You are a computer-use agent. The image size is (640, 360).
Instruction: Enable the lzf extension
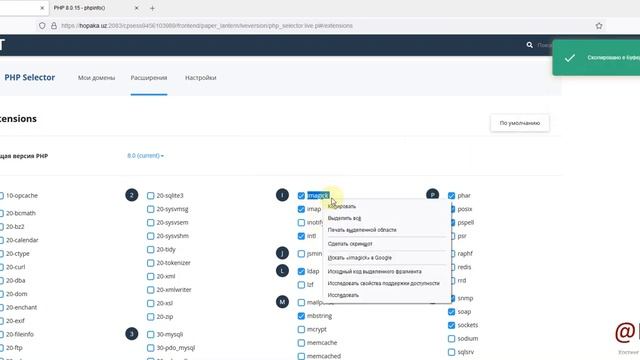[x=301, y=284]
